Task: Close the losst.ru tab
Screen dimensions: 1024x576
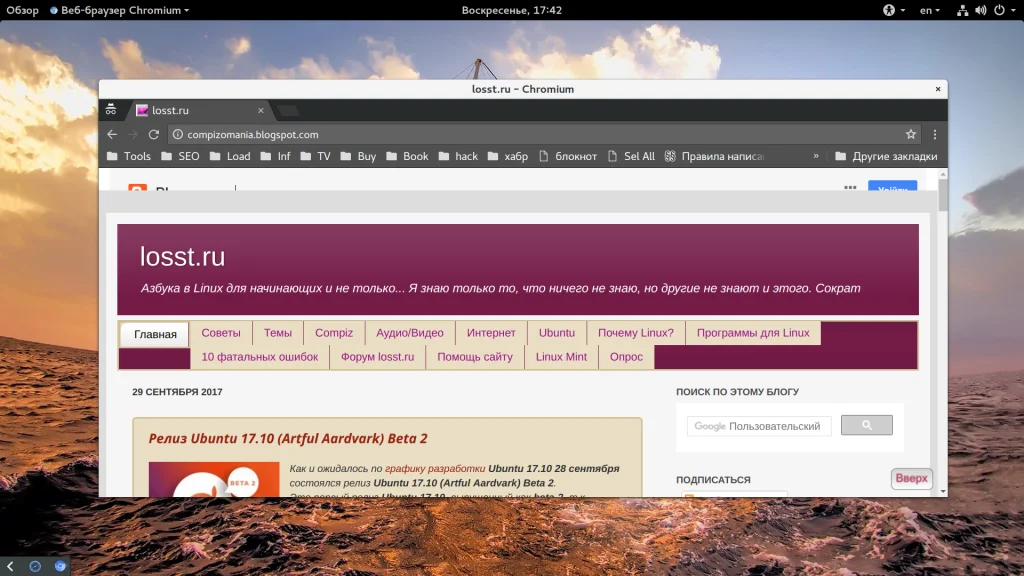Action: (261, 110)
